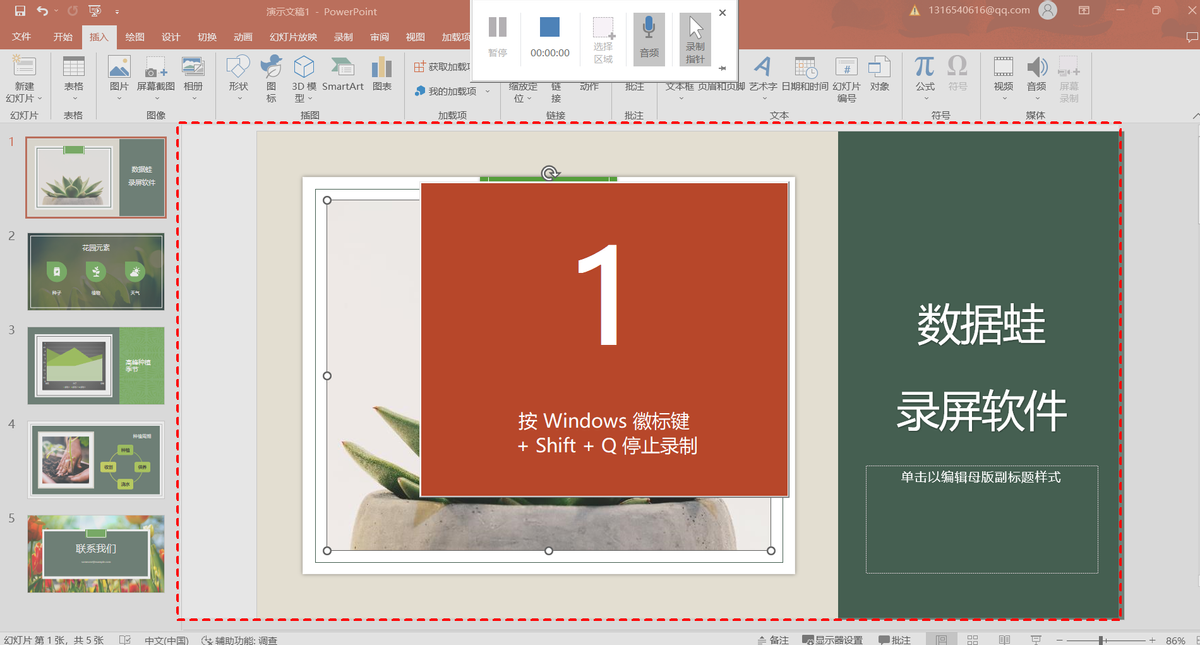
Task: Select slide 2 thumbnail 花园元素
Action: pos(96,273)
